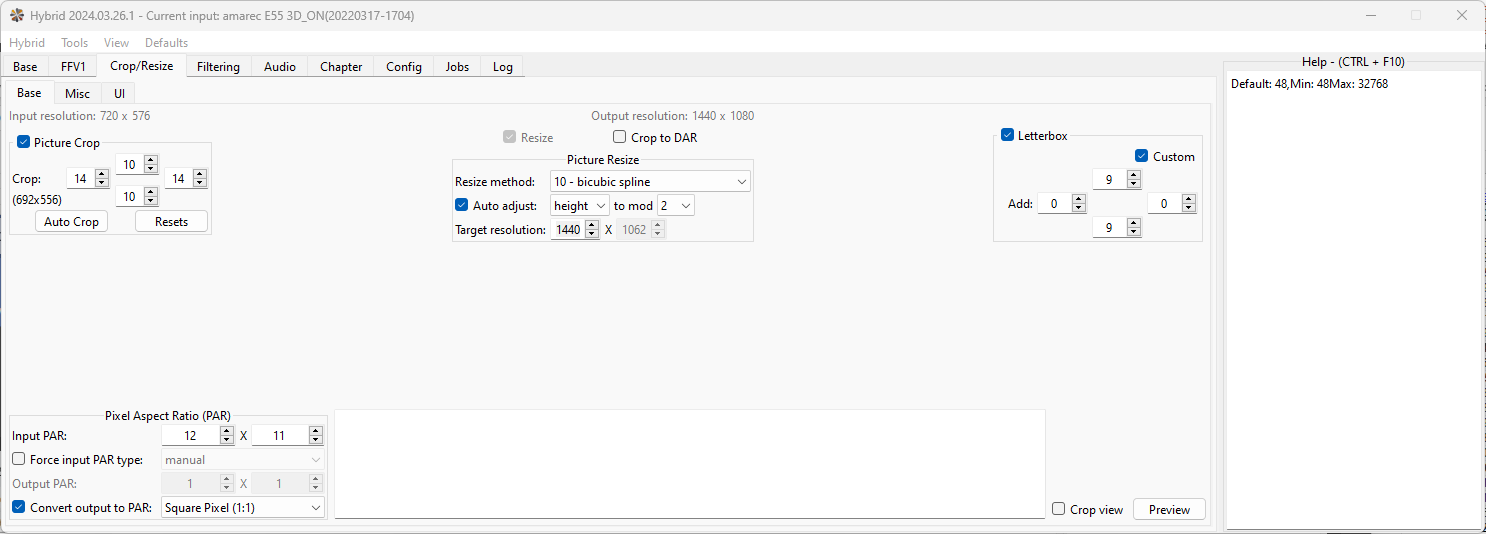Open the Tools menu
Viewport: 1486px width, 534px height.
click(x=74, y=43)
